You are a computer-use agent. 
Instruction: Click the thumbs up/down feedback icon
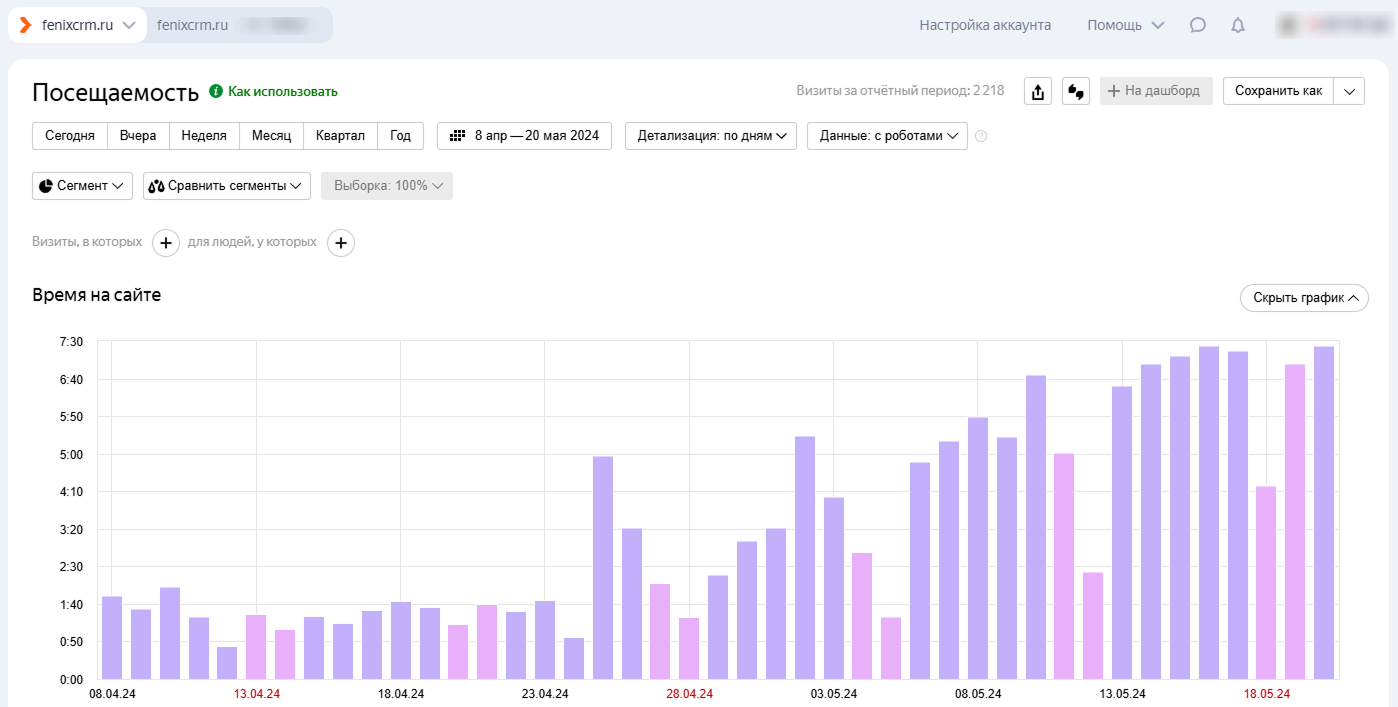pos(1076,92)
